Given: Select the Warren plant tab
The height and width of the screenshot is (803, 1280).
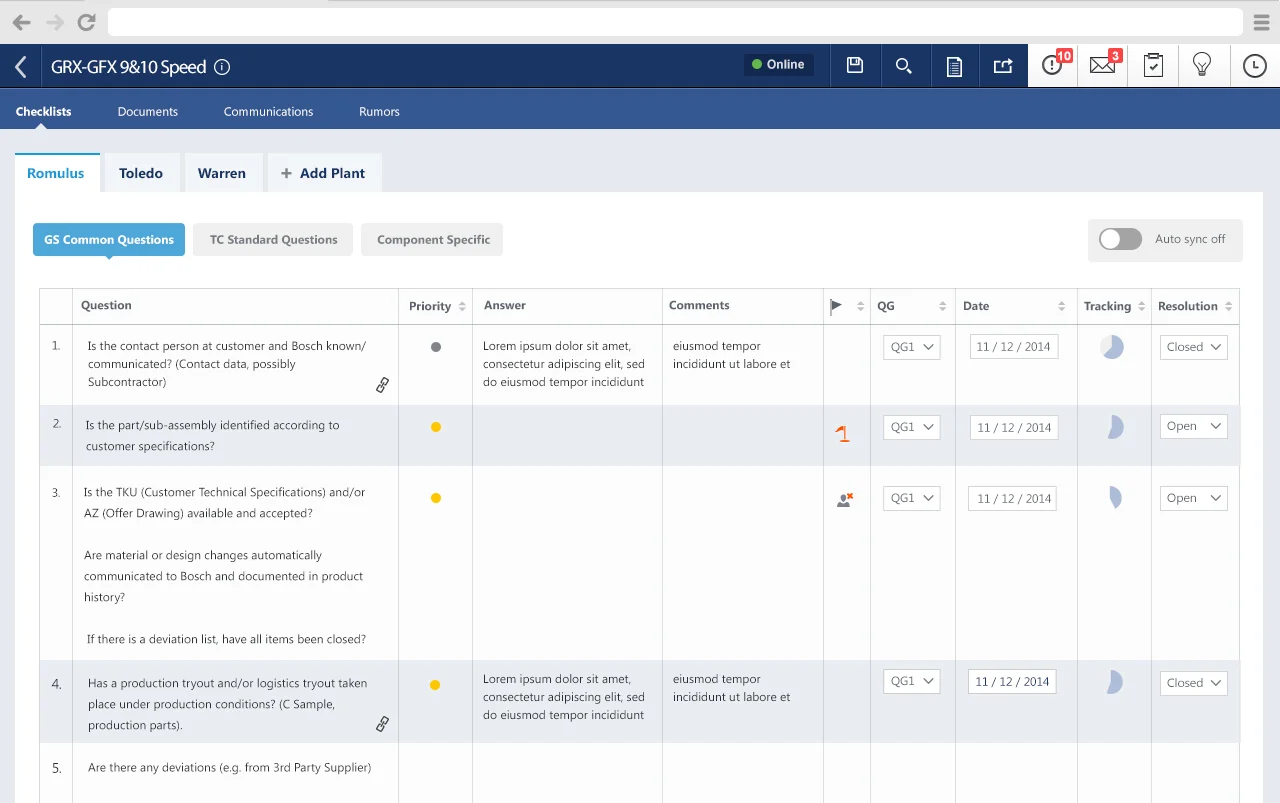Looking at the screenshot, I should click(x=222, y=173).
